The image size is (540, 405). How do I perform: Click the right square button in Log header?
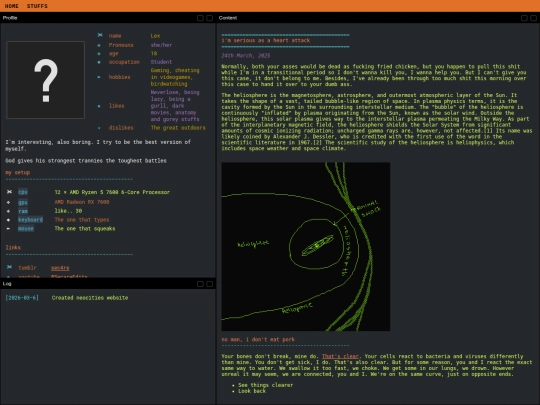209,284
